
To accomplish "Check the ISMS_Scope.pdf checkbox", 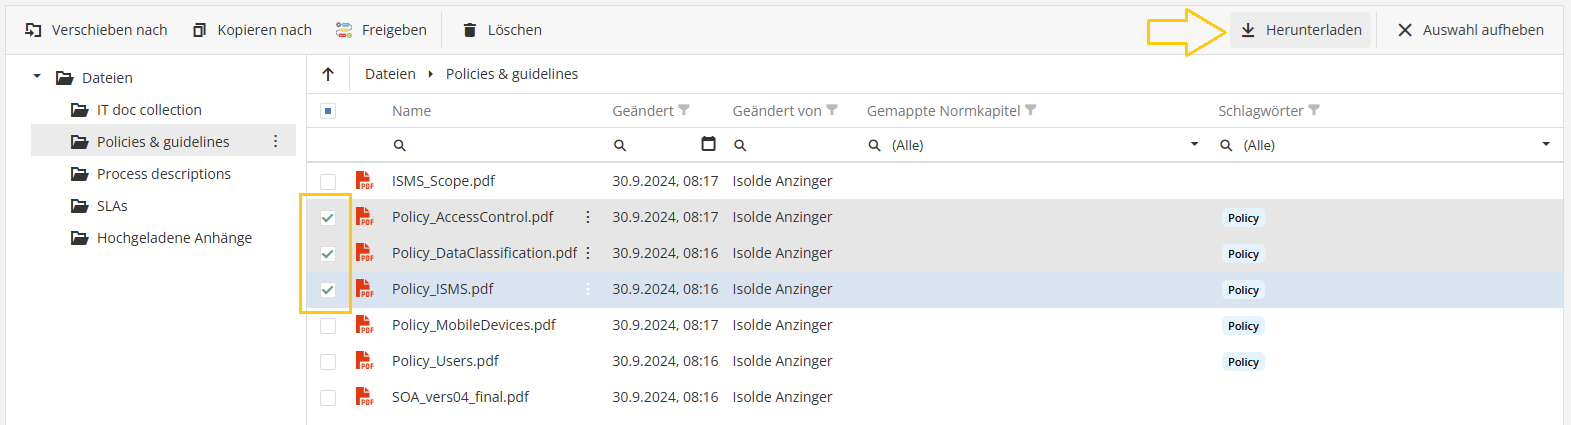I will [x=328, y=181].
